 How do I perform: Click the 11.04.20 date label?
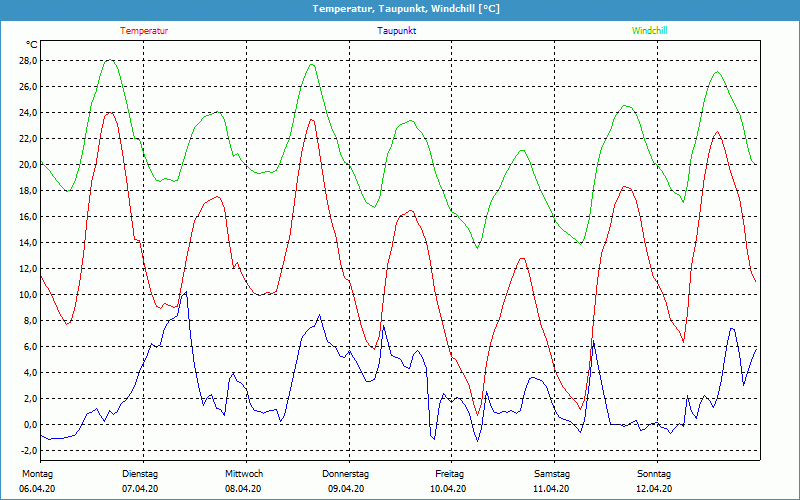551,489
